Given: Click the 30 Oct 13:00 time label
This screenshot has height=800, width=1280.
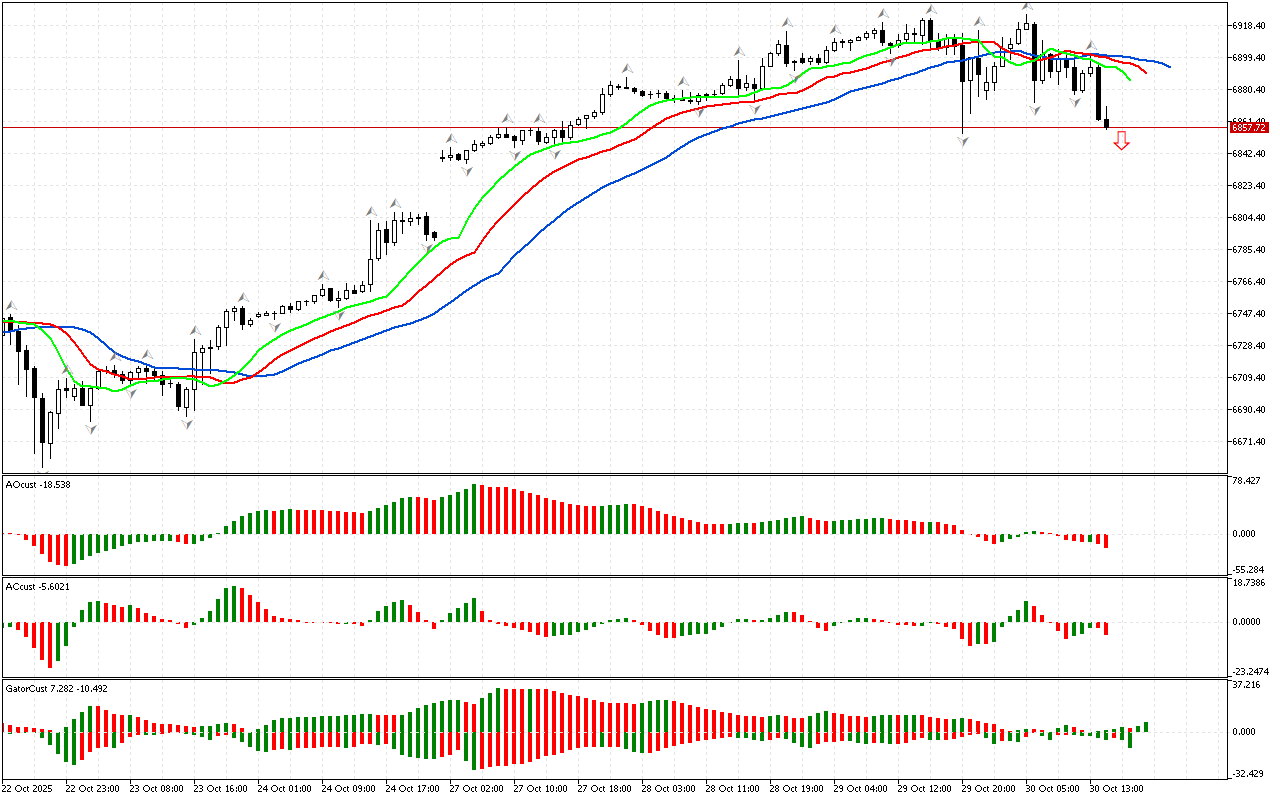Looking at the screenshot, I should coord(1115,788).
